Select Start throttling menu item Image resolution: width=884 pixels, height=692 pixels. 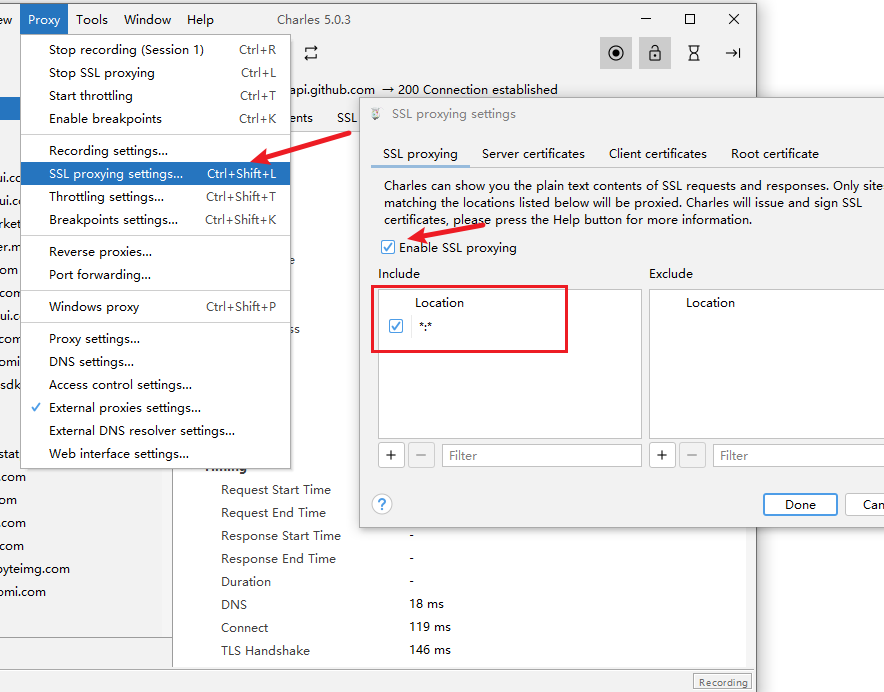coord(156,96)
